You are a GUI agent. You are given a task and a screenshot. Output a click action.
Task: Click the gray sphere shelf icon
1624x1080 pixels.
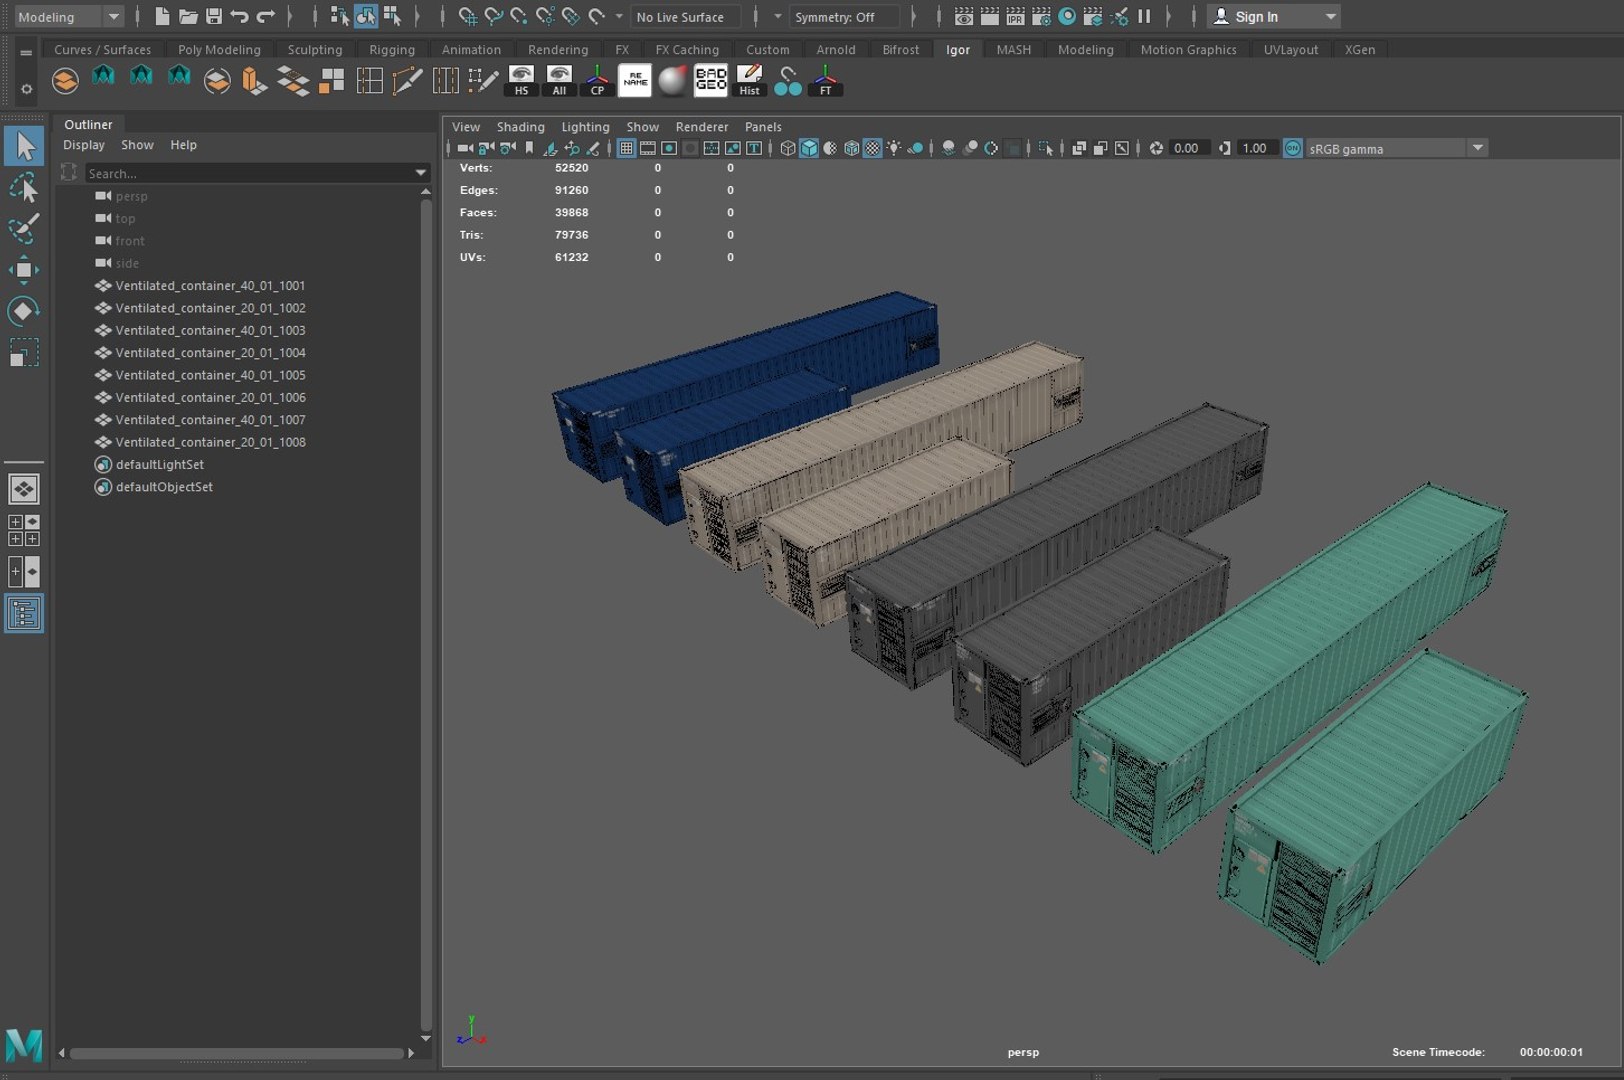click(x=673, y=80)
